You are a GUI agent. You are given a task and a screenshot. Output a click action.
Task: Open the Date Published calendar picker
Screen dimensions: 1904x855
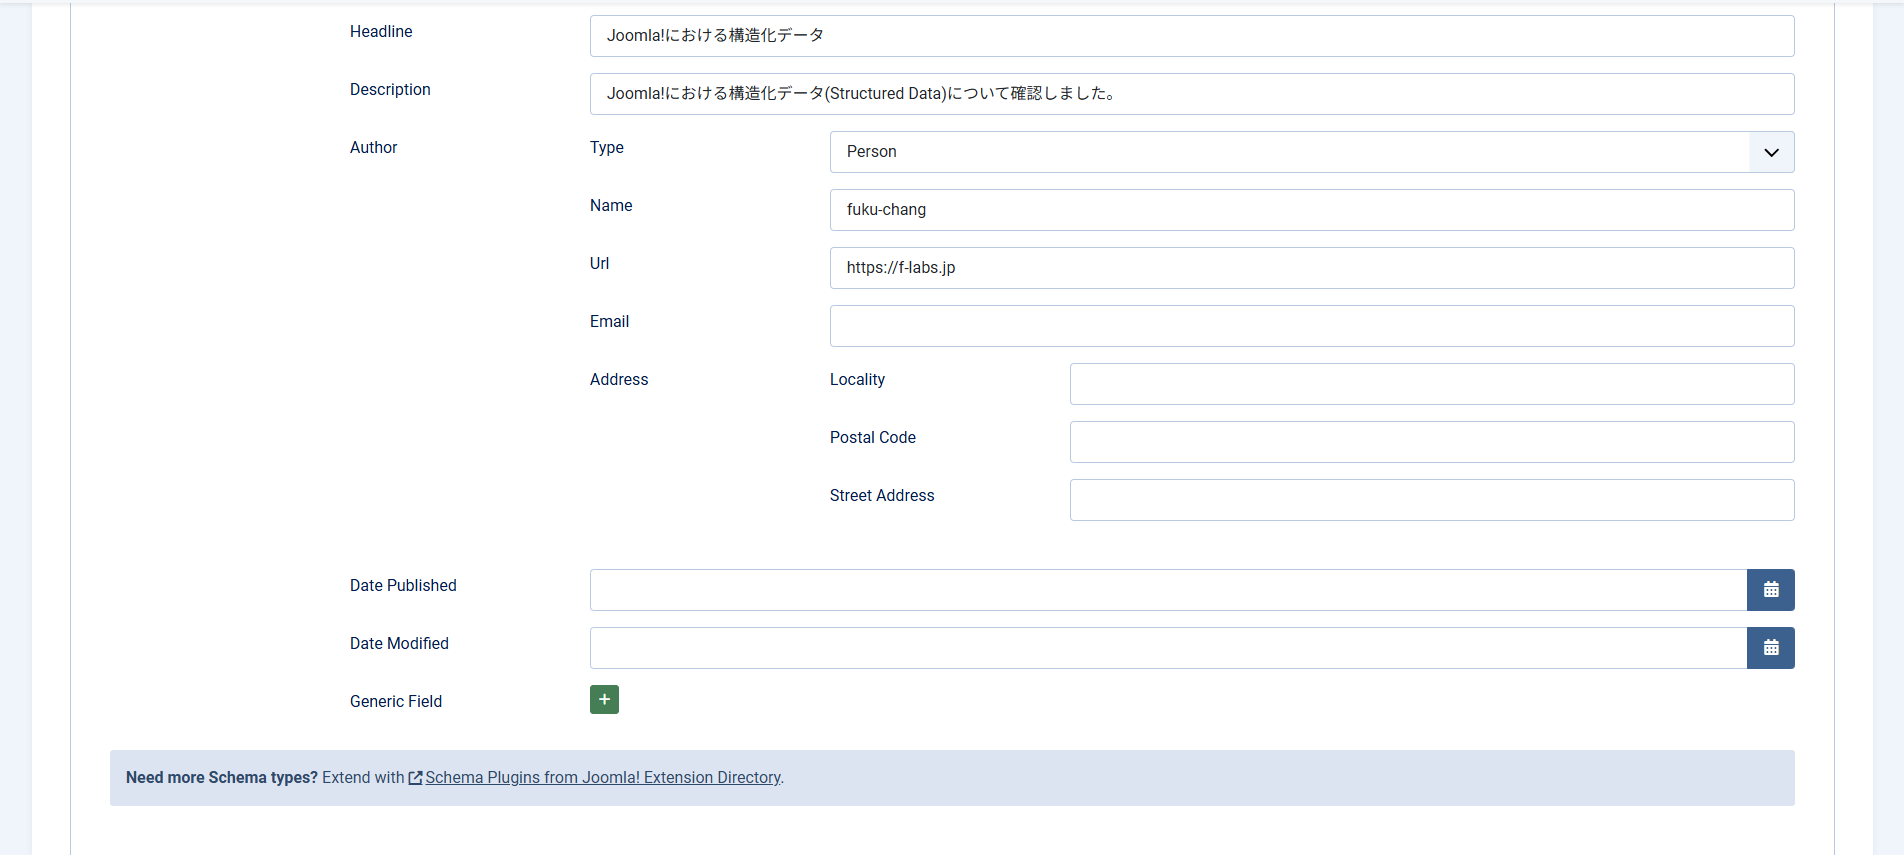(x=1770, y=590)
